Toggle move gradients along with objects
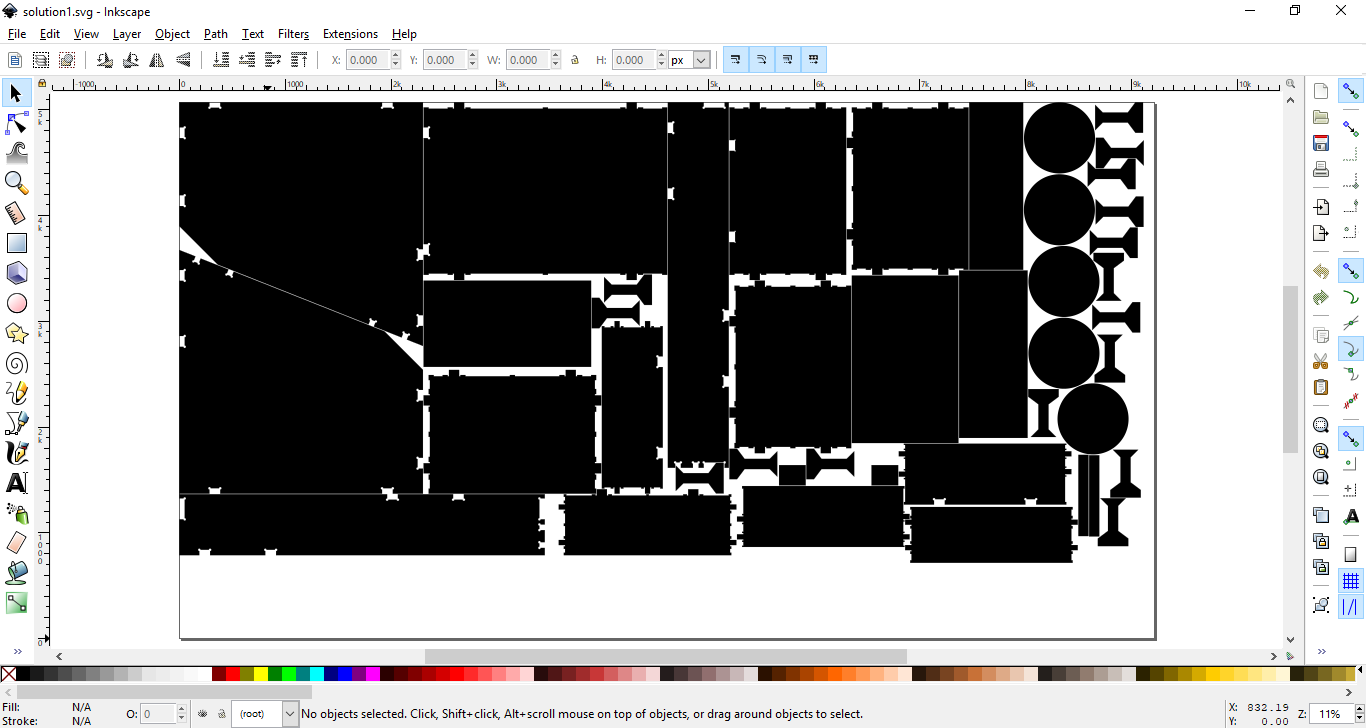Viewport: 1366px width, 728px height. click(788, 60)
